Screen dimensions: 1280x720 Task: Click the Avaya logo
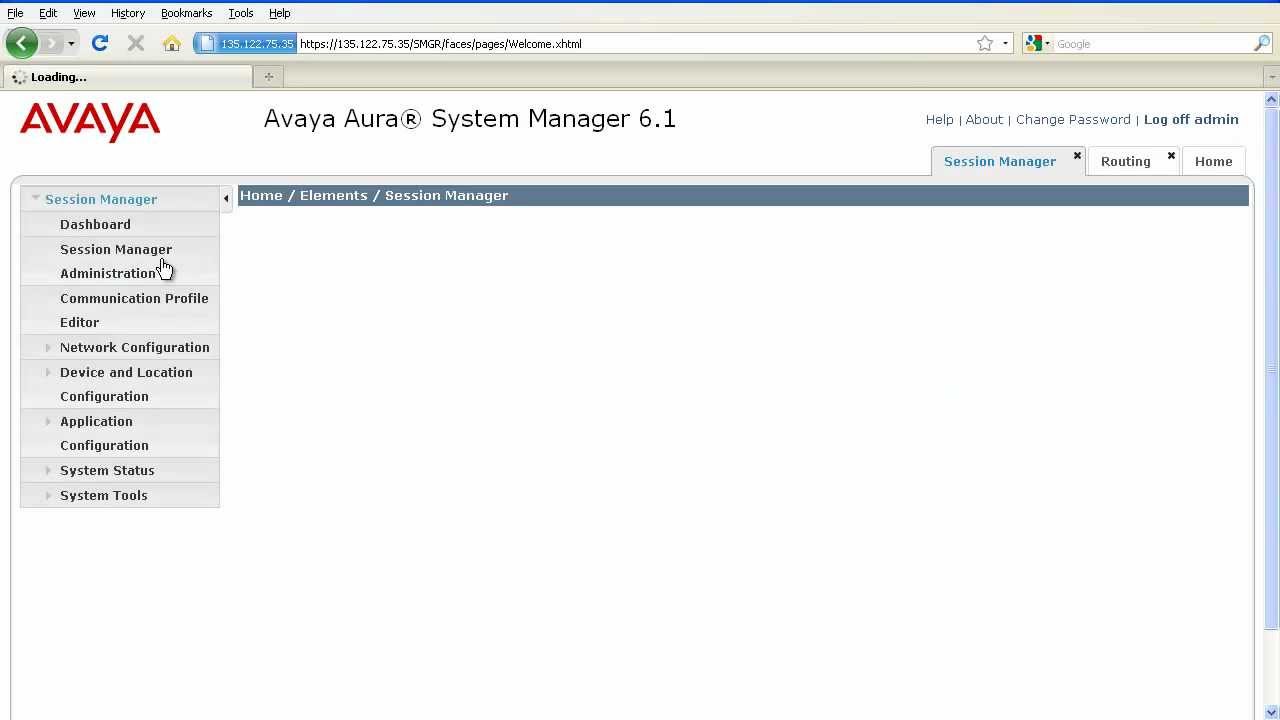tap(90, 121)
